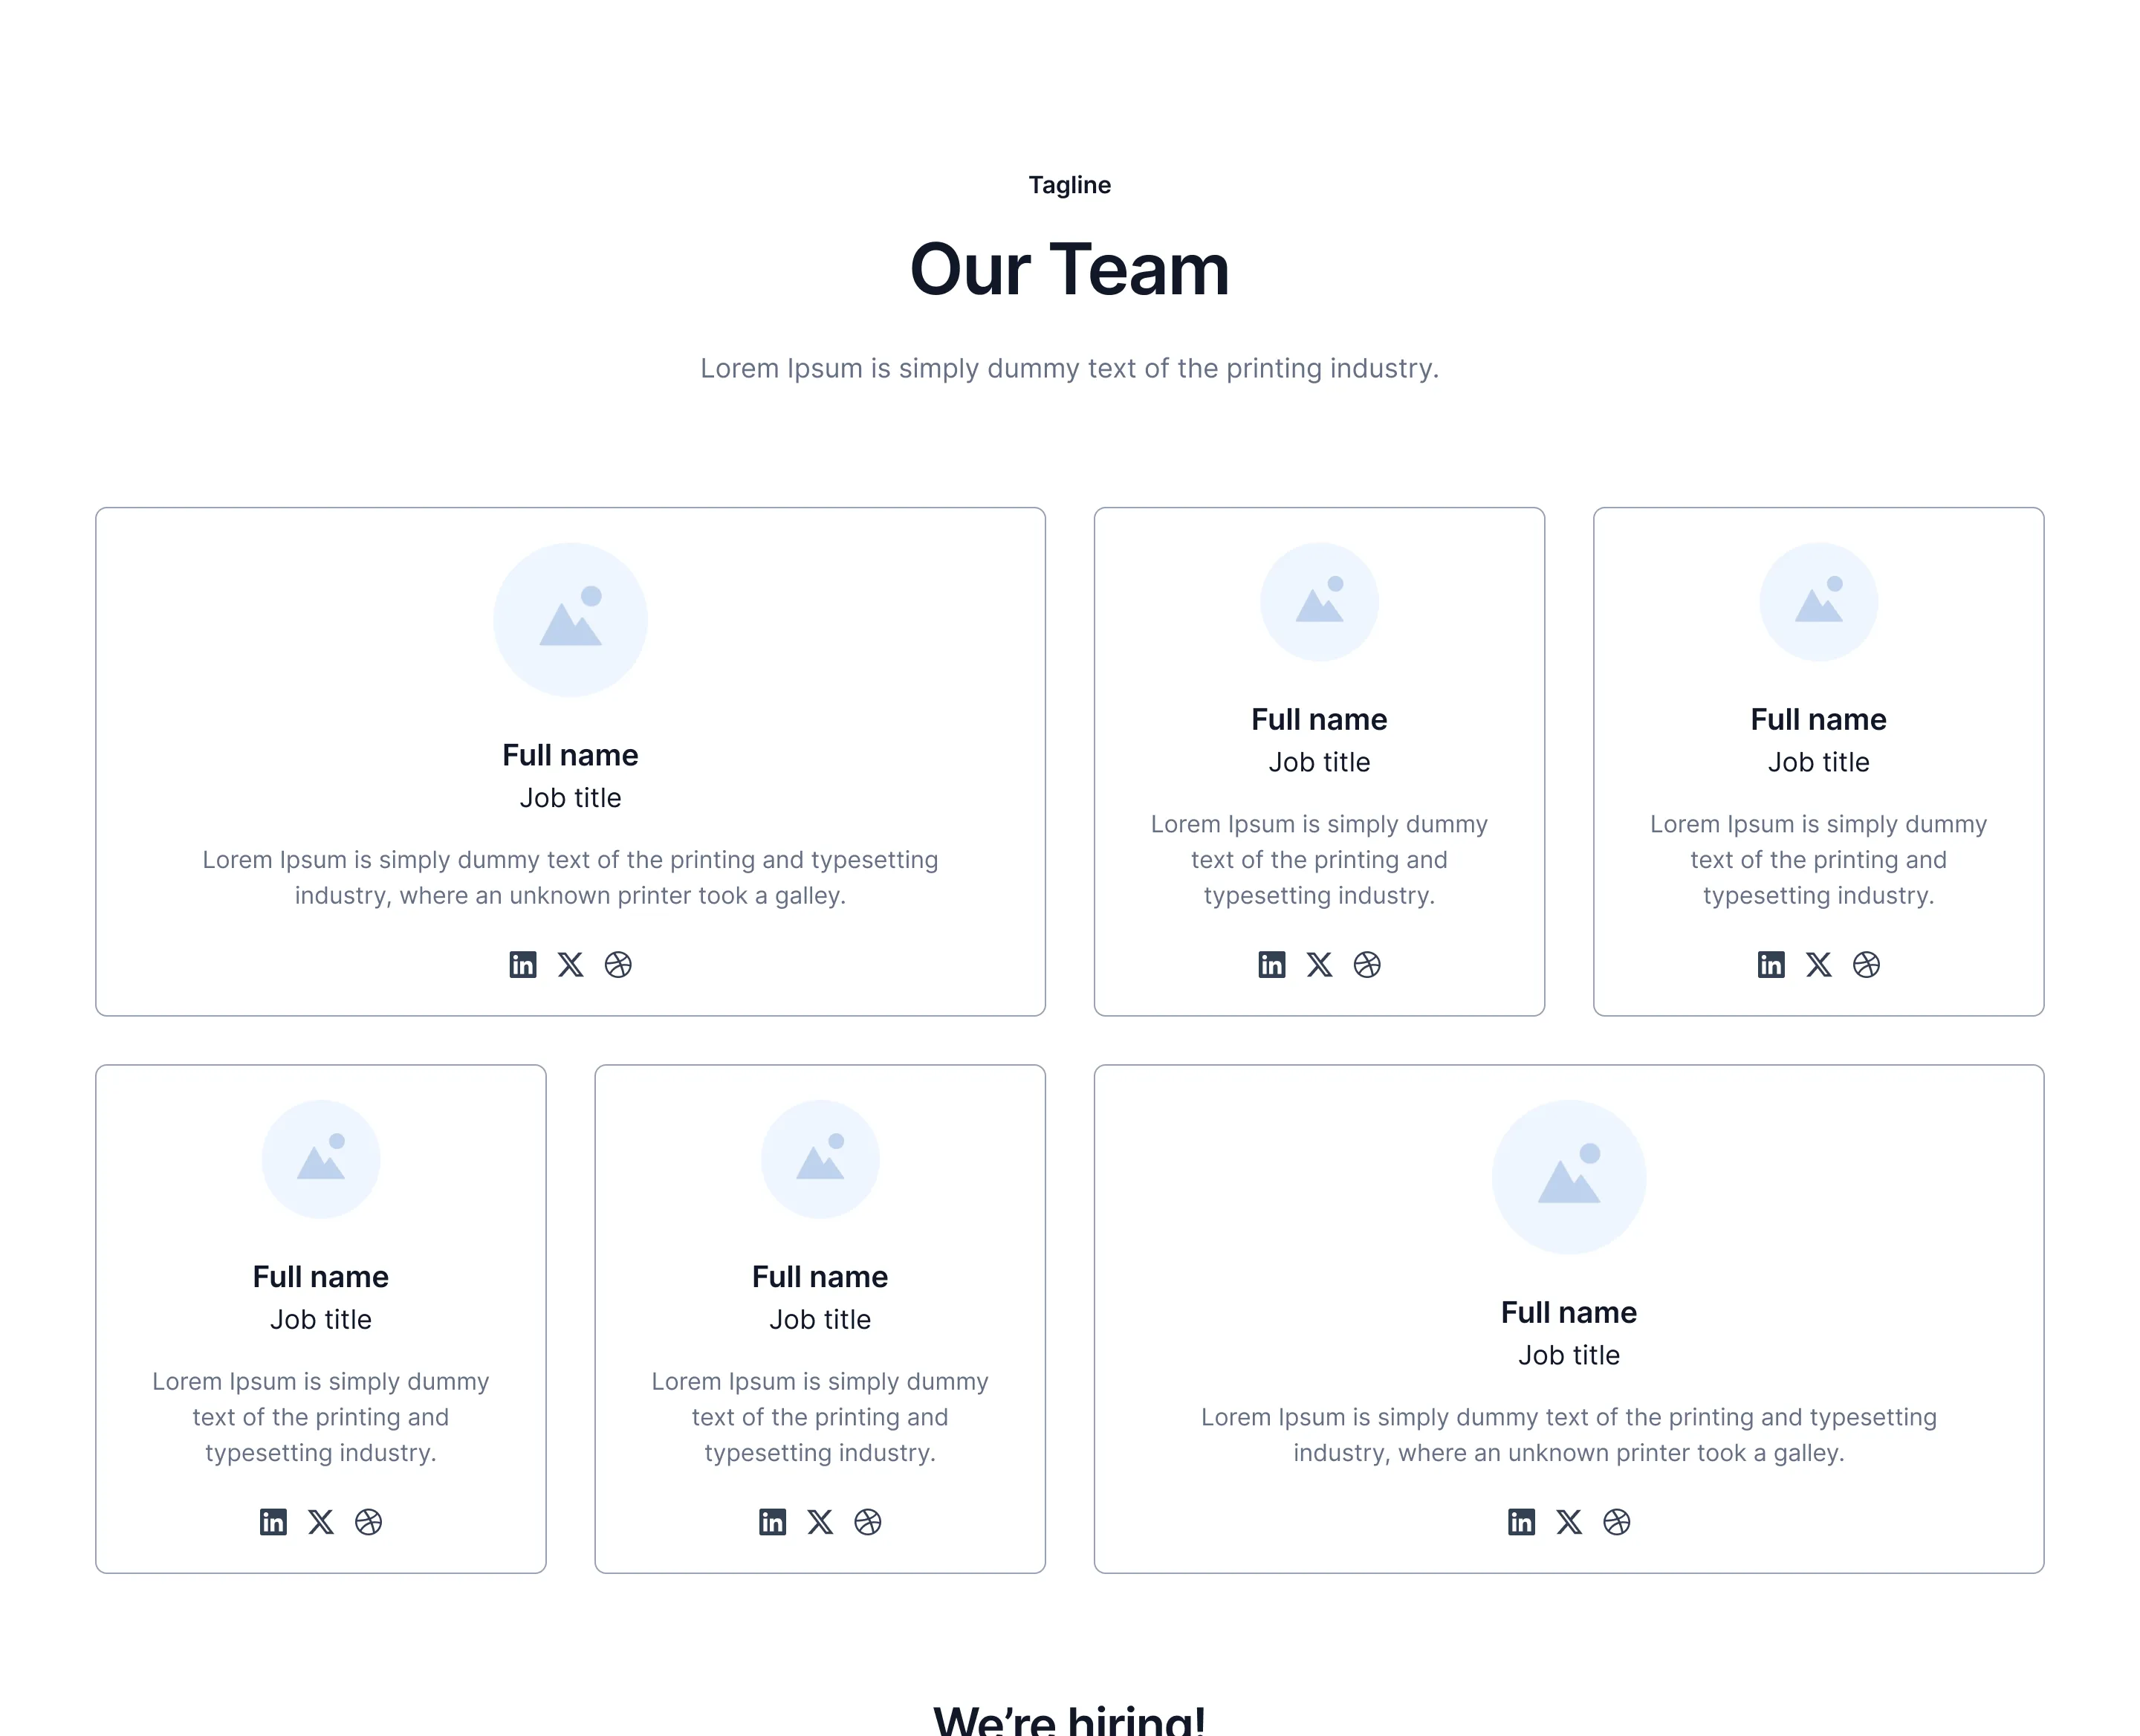Click Dribbble icon in bottom-right wide card
The width and height of the screenshot is (2140, 1736).
(1617, 1521)
